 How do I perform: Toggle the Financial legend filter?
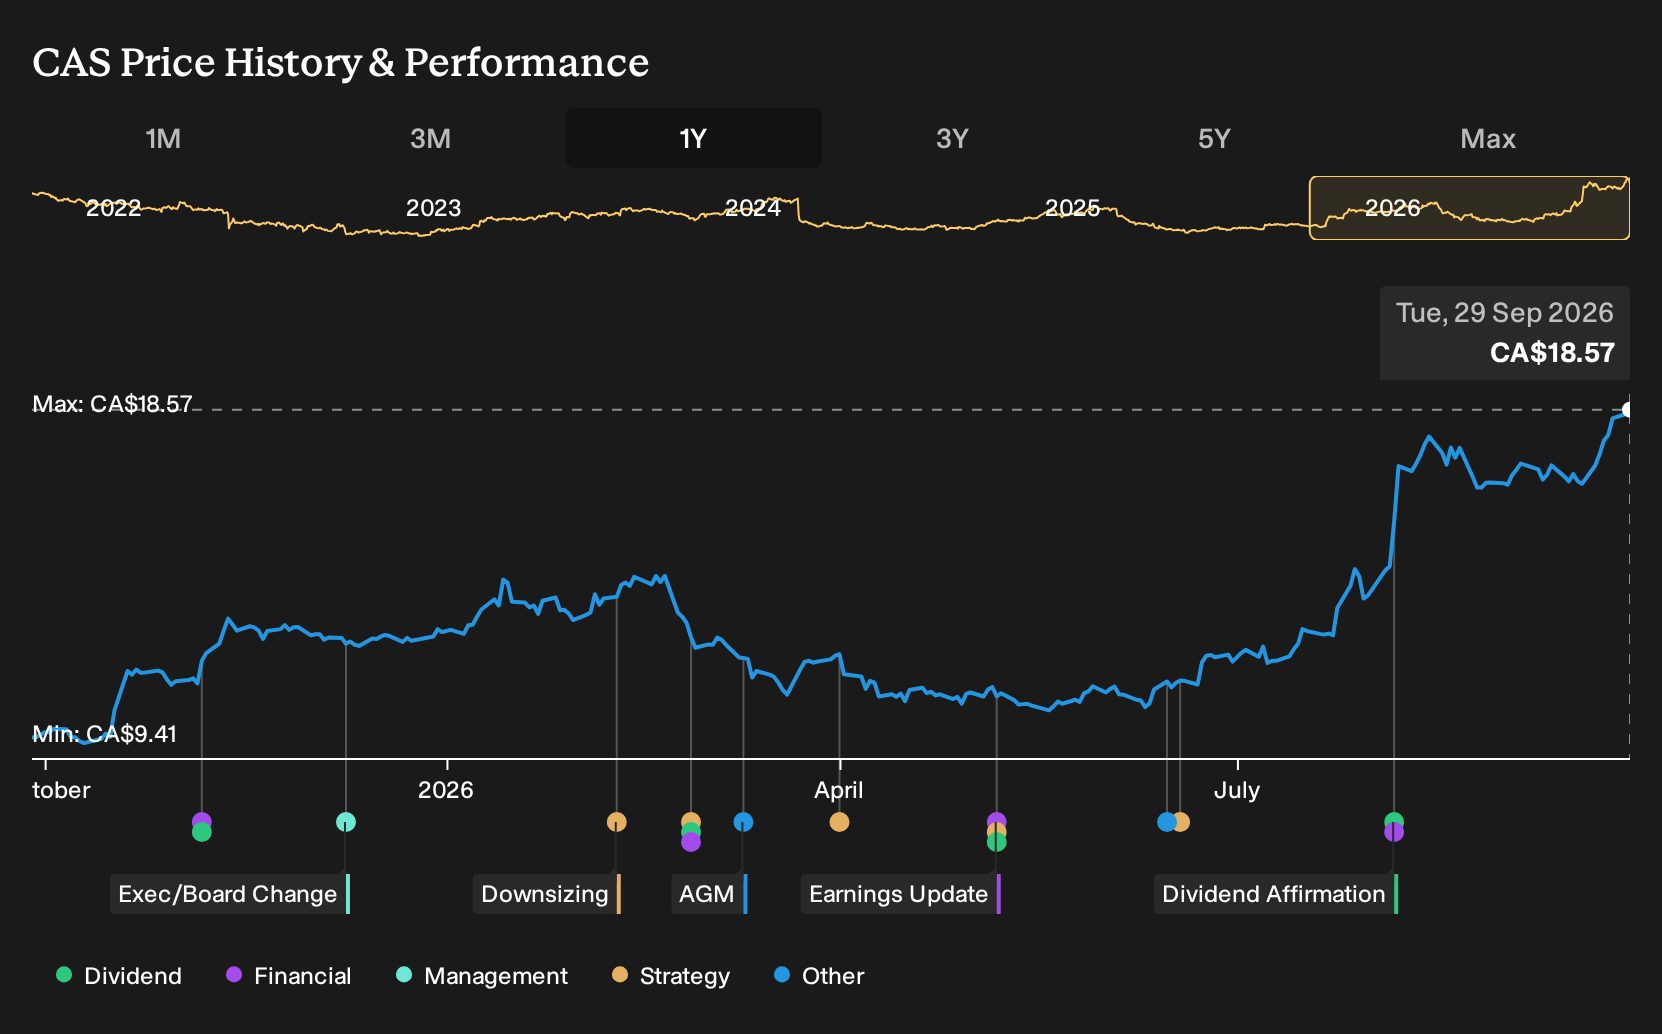(x=289, y=976)
